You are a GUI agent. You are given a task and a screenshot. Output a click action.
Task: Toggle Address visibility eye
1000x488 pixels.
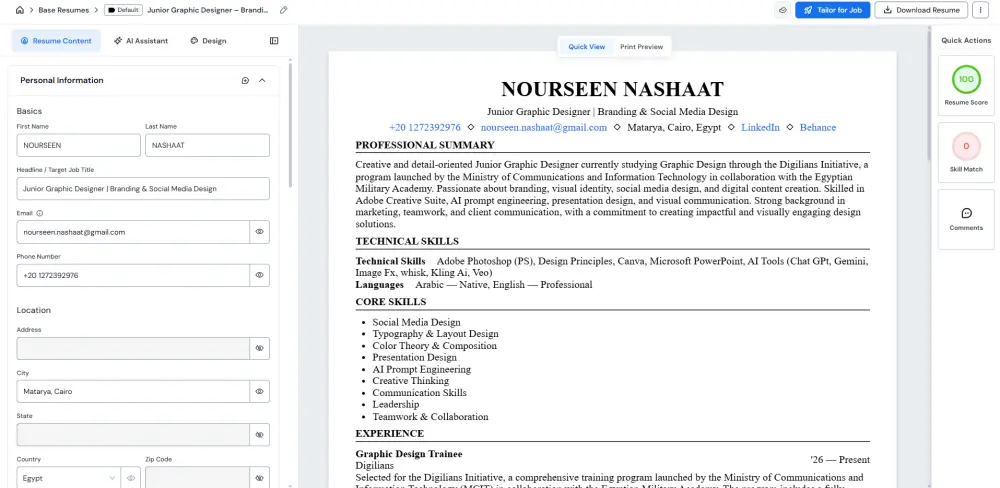point(260,348)
